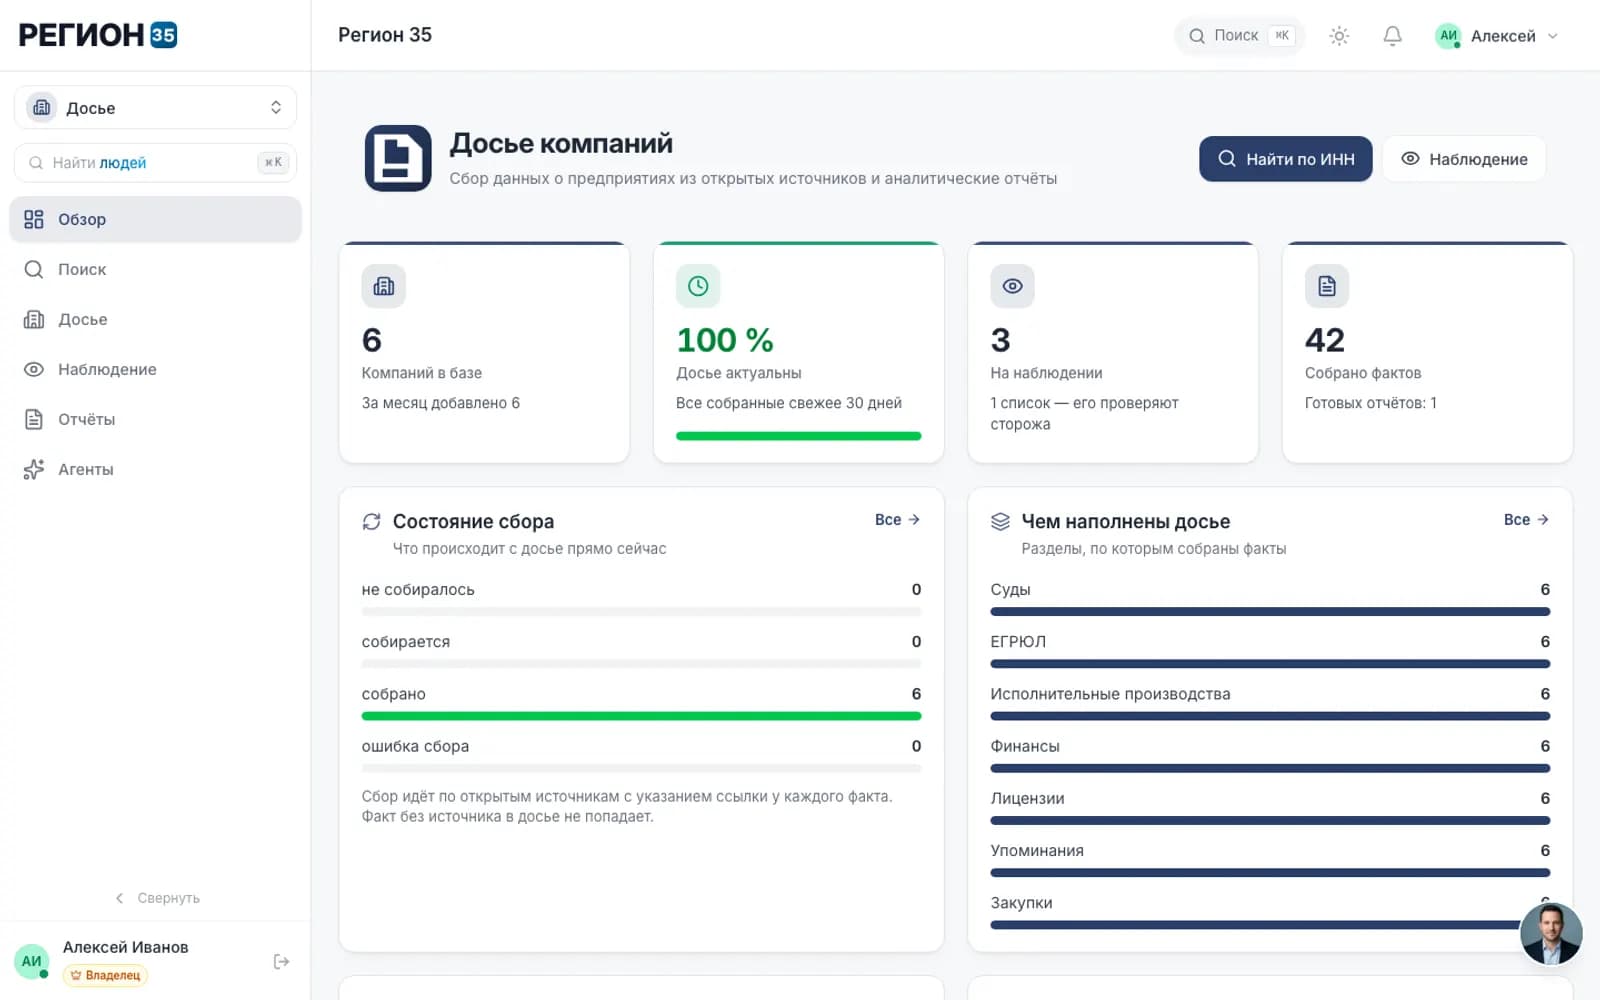Image resolution: width=1600 pixels, height=1000 pixels.
Task: Click the clock icon on Досье актуальны card
Action: click(x=698, y=286)
